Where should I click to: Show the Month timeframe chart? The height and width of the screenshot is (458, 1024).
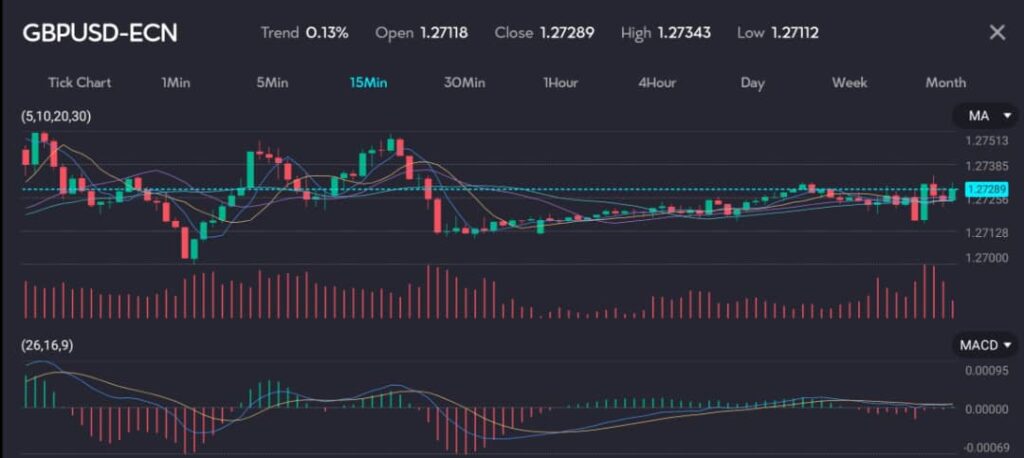945,82
